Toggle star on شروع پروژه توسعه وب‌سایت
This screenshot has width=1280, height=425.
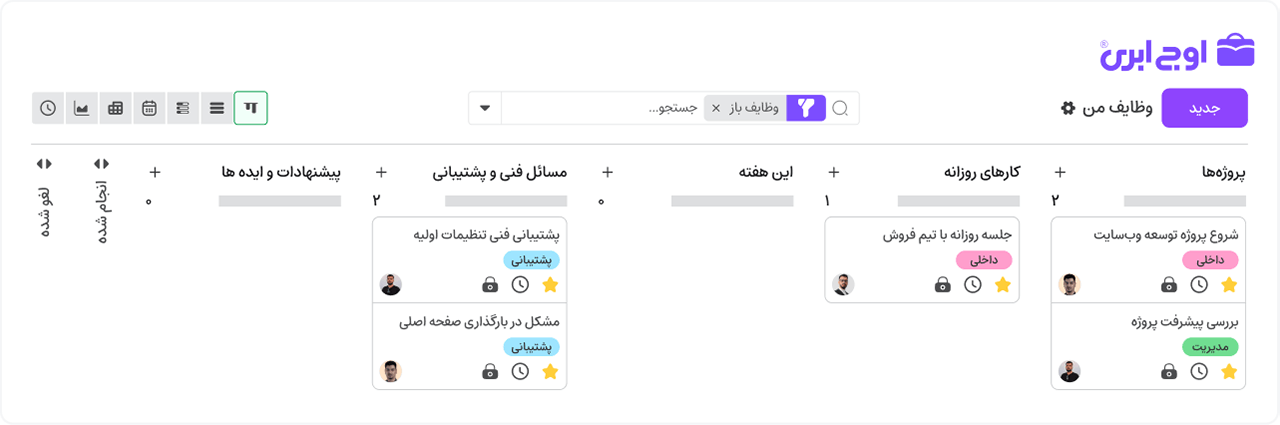click(x=1229, y=285)
